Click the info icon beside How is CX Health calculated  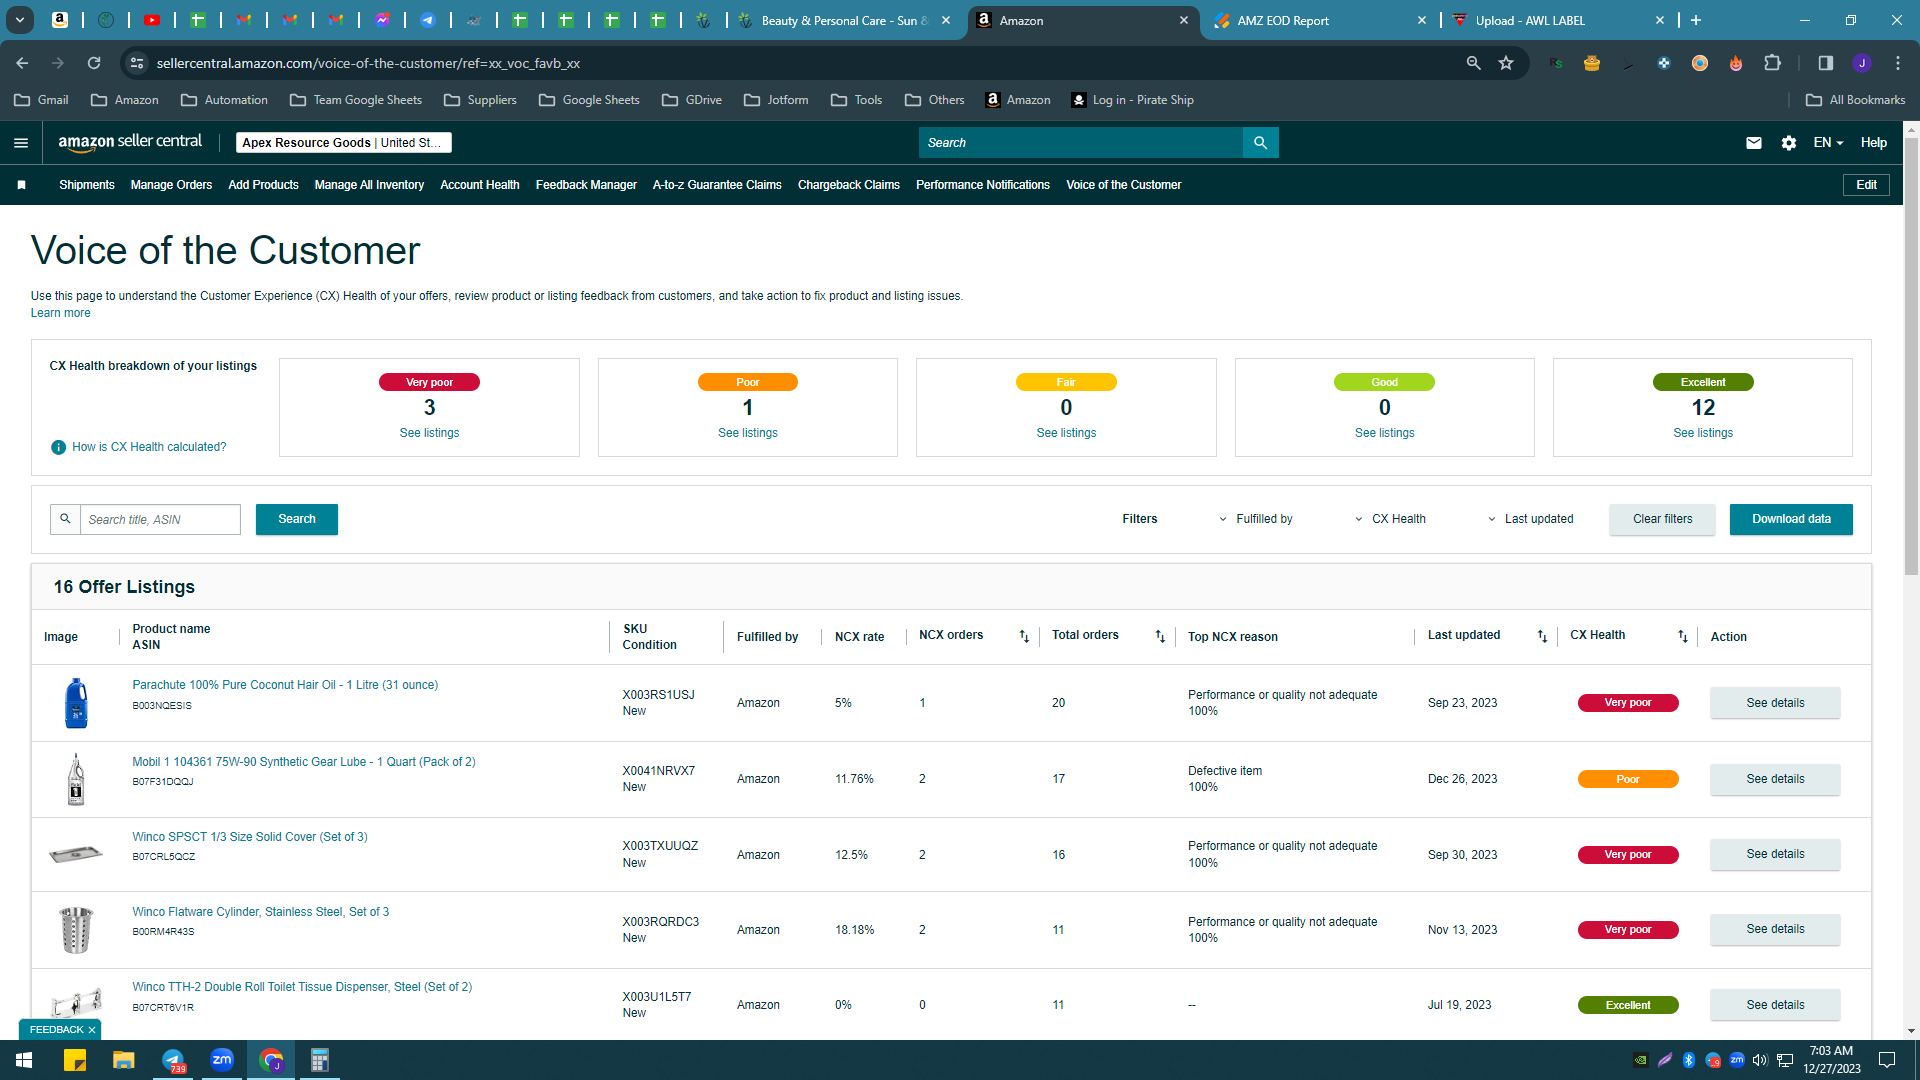pyautogui.click(x=59, y=447)
